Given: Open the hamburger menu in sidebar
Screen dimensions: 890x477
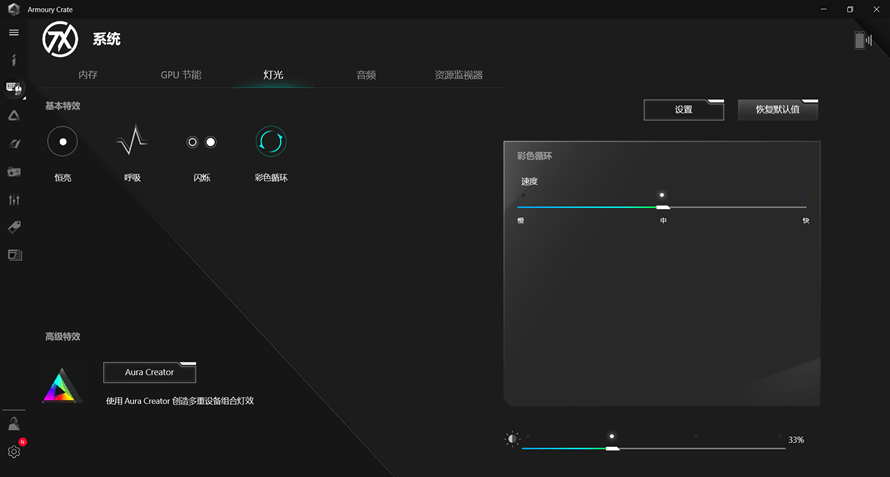Looking at the screenshot, I should pos(14,32).
